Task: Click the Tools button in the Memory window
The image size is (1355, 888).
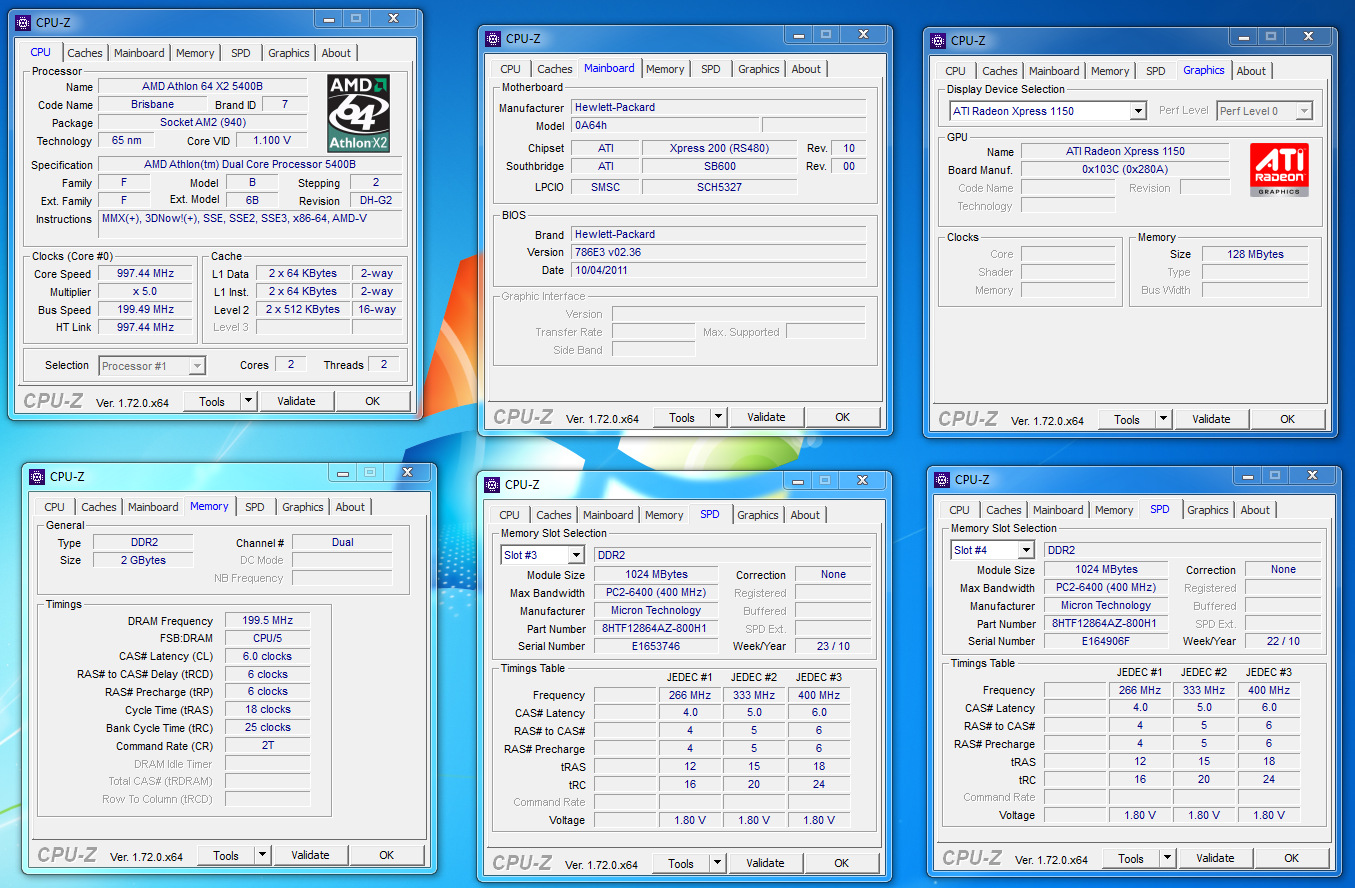Action: point(226,855)
